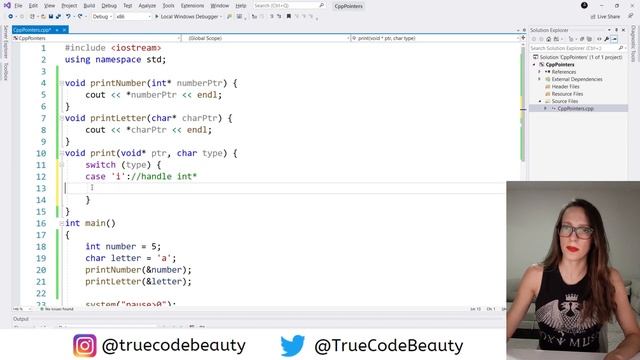The width and height of the screenshot is (640, 360).
Task: Open the CppPointers project scope dropdown
Action: (x=97, y=38)
